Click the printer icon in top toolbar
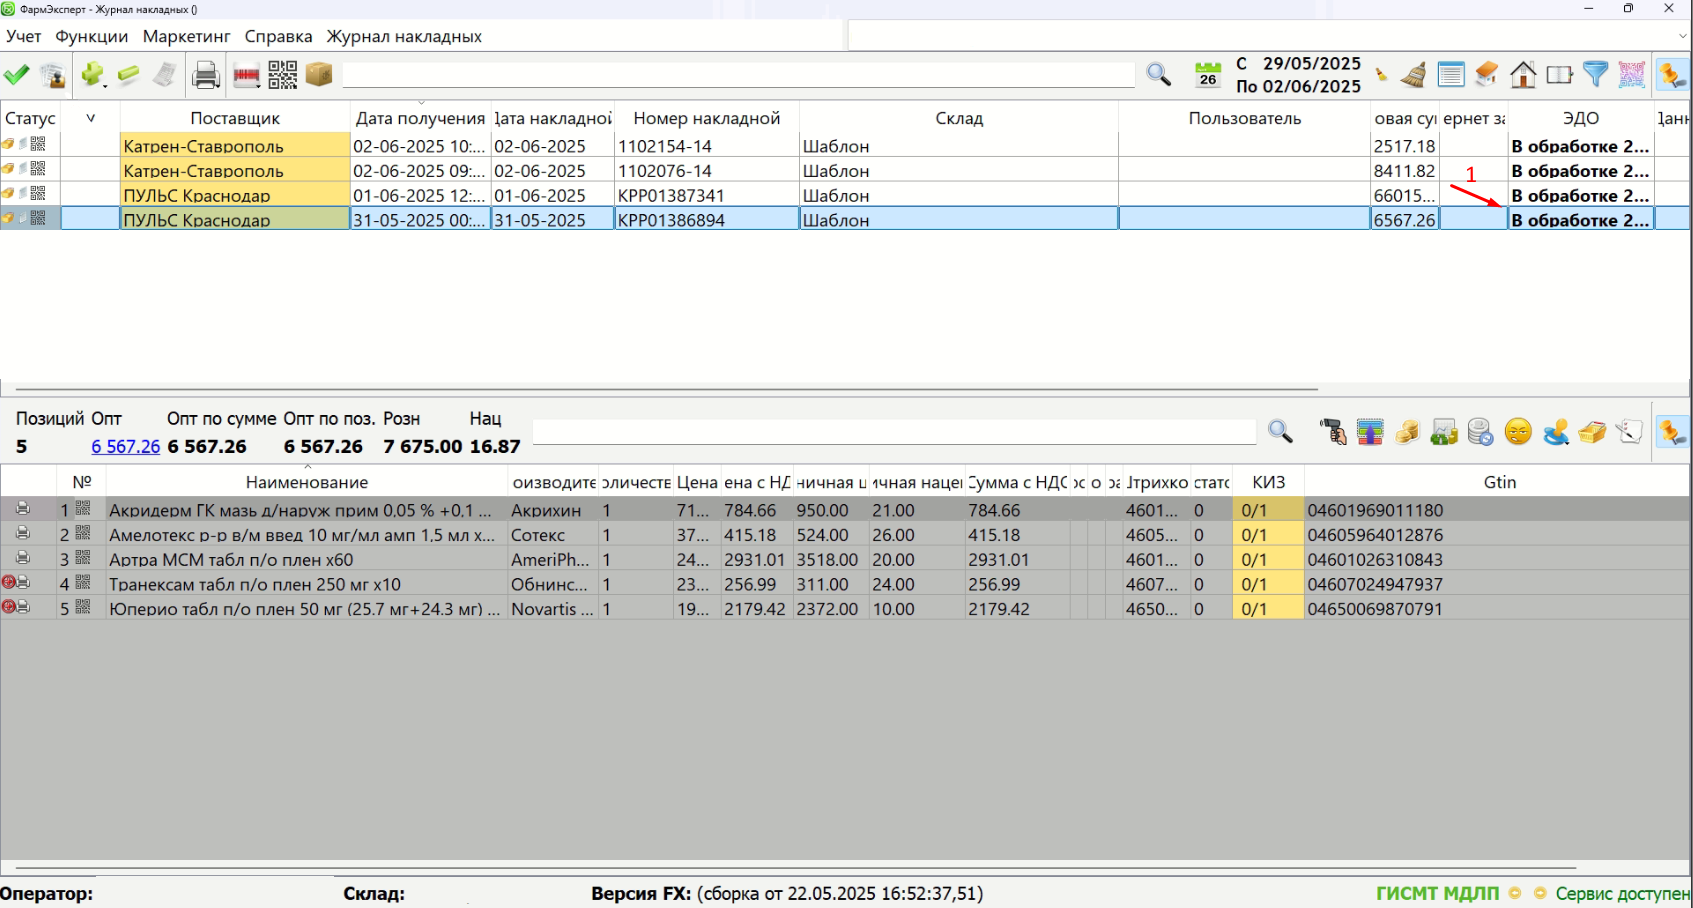This screenshot has width=1693, height=908. tap(205, 75)
